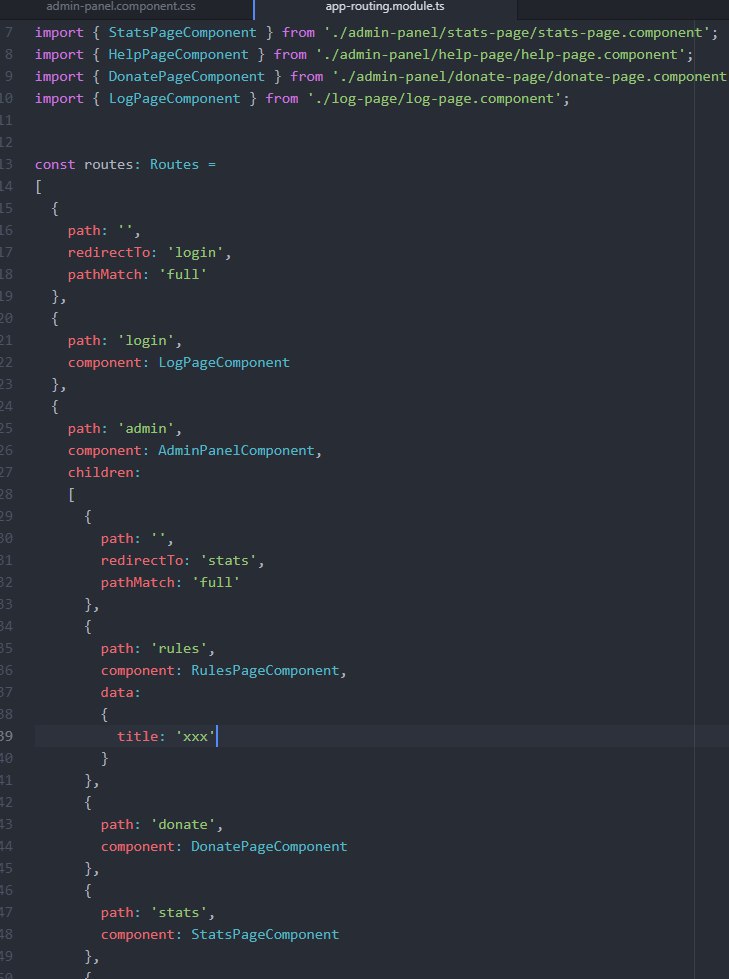
Task: Click the path: 'stats' line
Action: pyautogui.click(x=158, y=912)
